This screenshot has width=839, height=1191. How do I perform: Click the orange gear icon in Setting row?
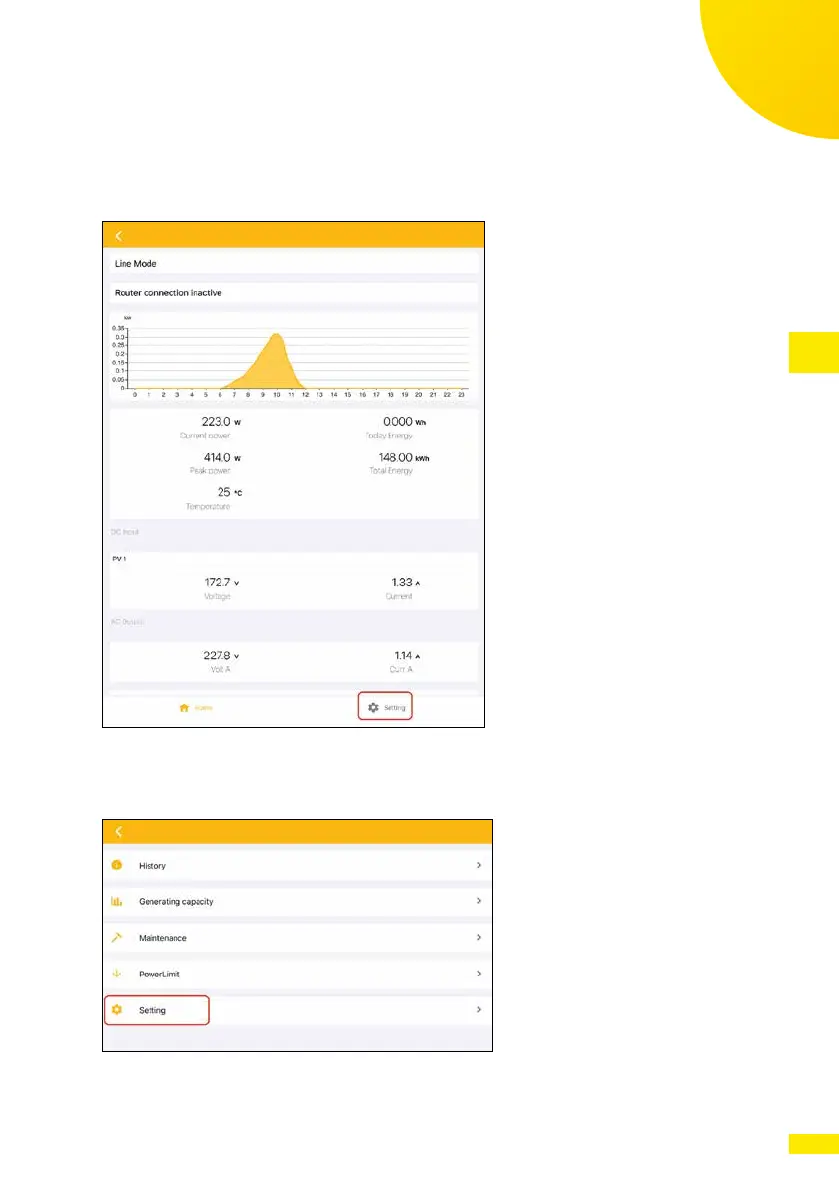pos(117,1009)
